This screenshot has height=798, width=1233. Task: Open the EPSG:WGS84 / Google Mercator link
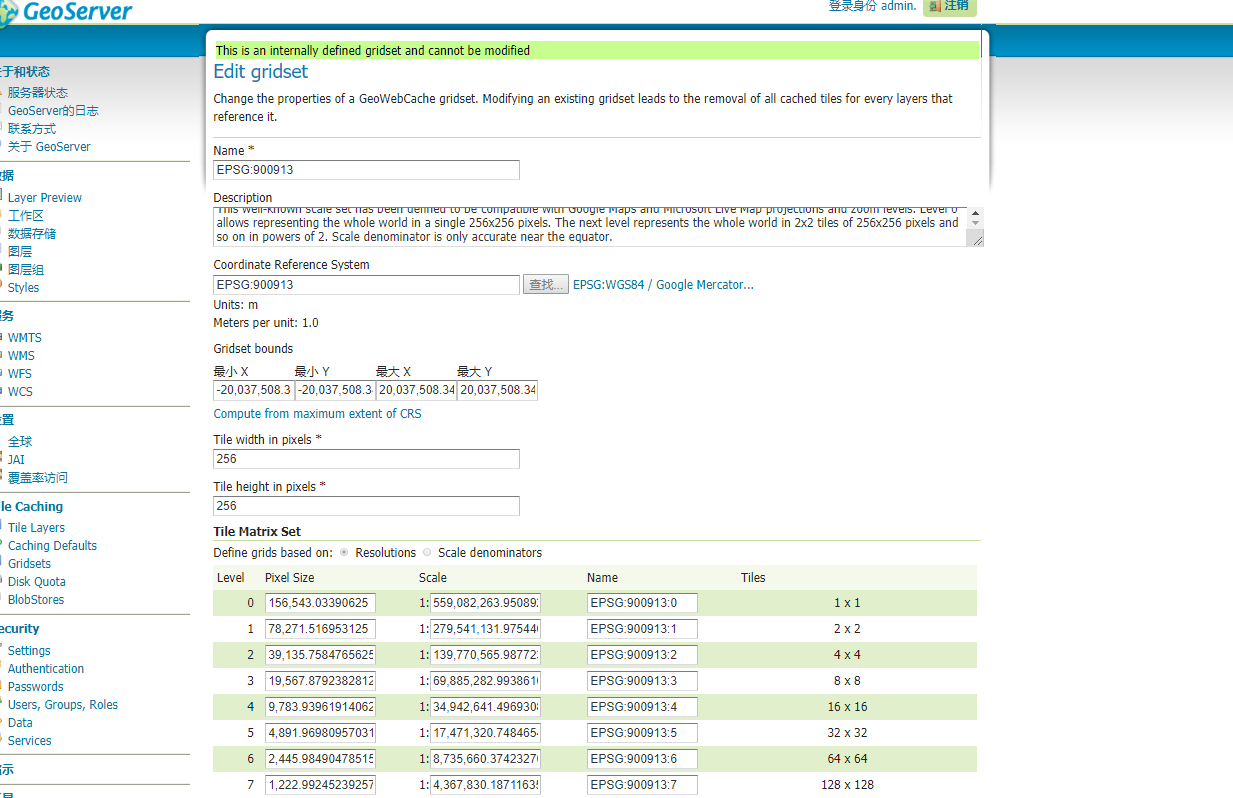pos(663,285)
